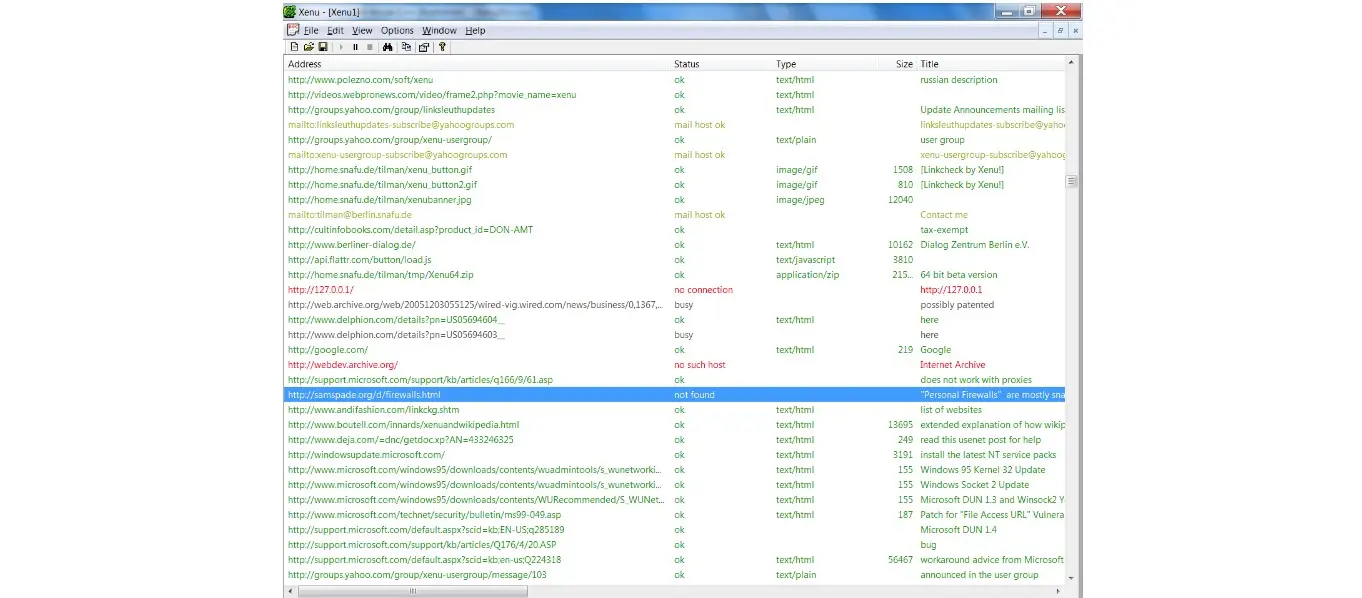Click the Find binoculars icon

tap(388, 47)
